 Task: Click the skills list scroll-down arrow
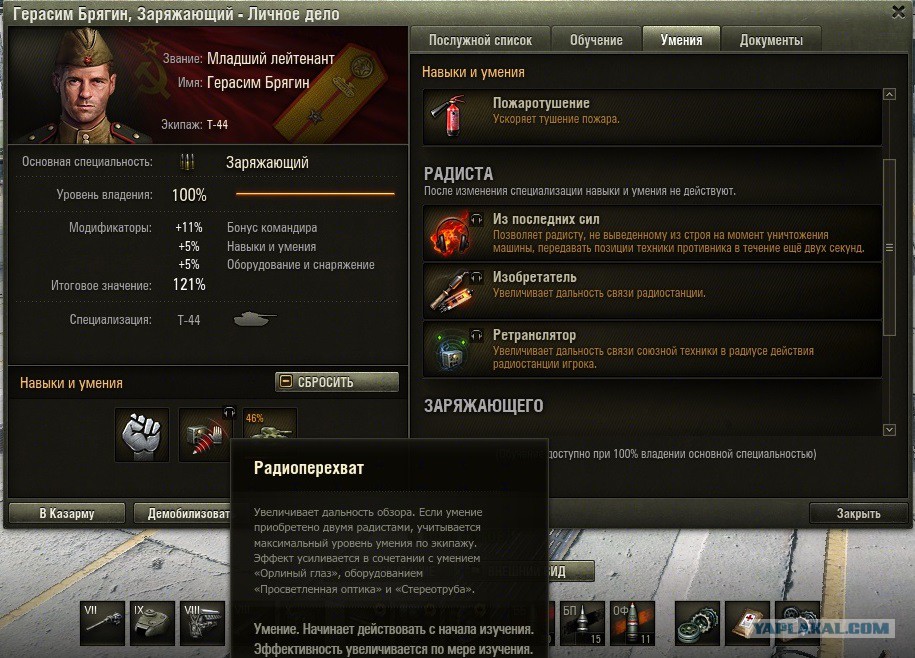889,430
